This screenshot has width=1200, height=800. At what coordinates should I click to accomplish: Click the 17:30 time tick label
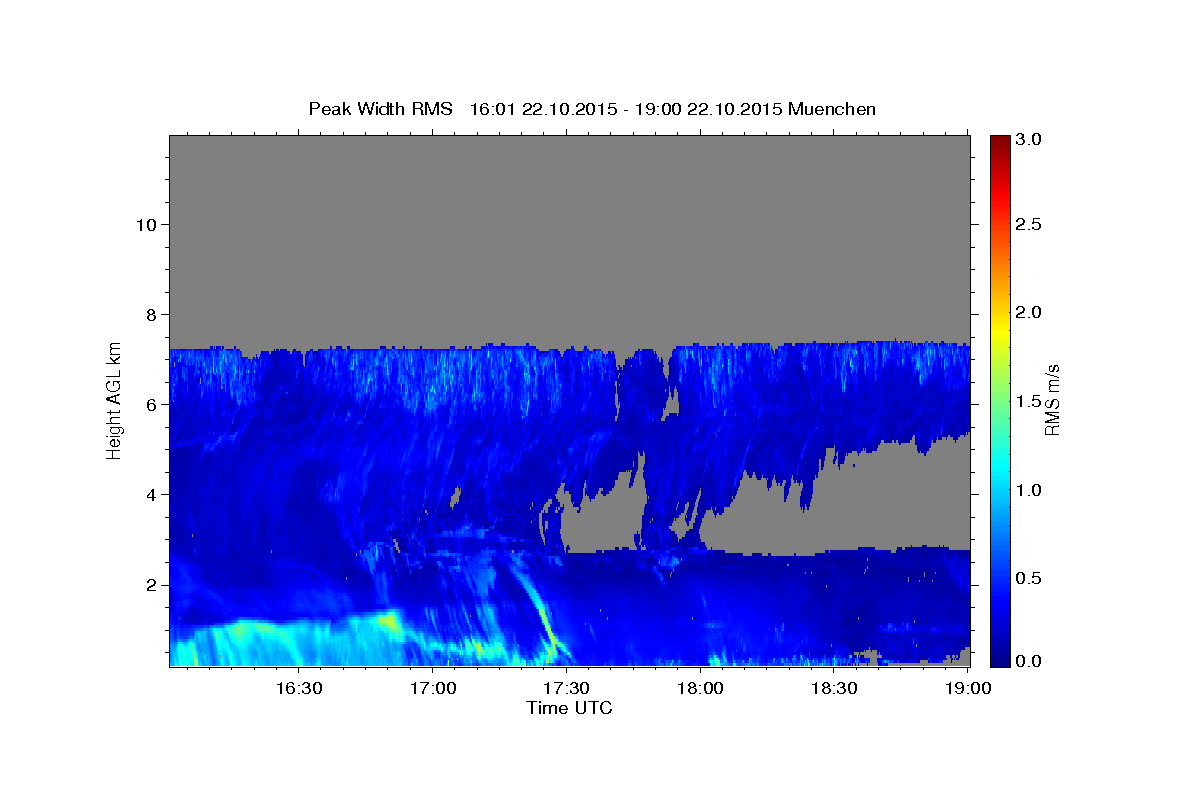click(x=567, y=689)
